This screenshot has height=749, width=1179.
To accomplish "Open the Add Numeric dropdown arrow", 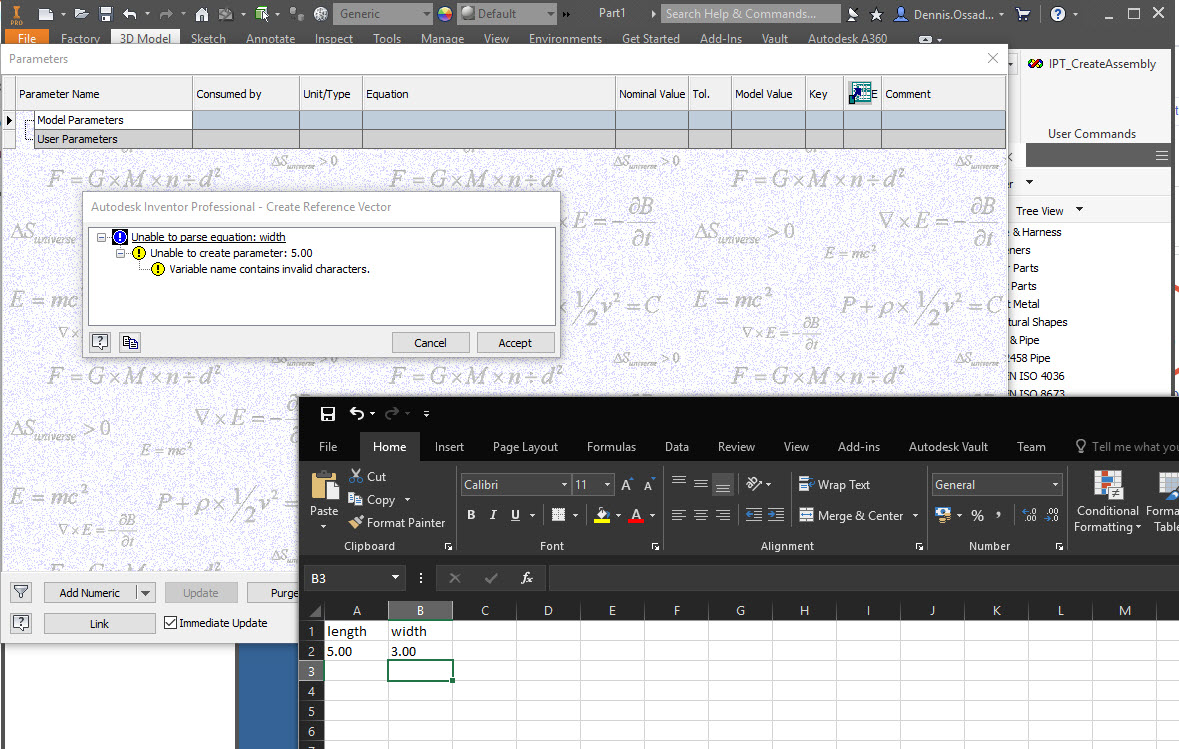I will [x=145, y=593].
